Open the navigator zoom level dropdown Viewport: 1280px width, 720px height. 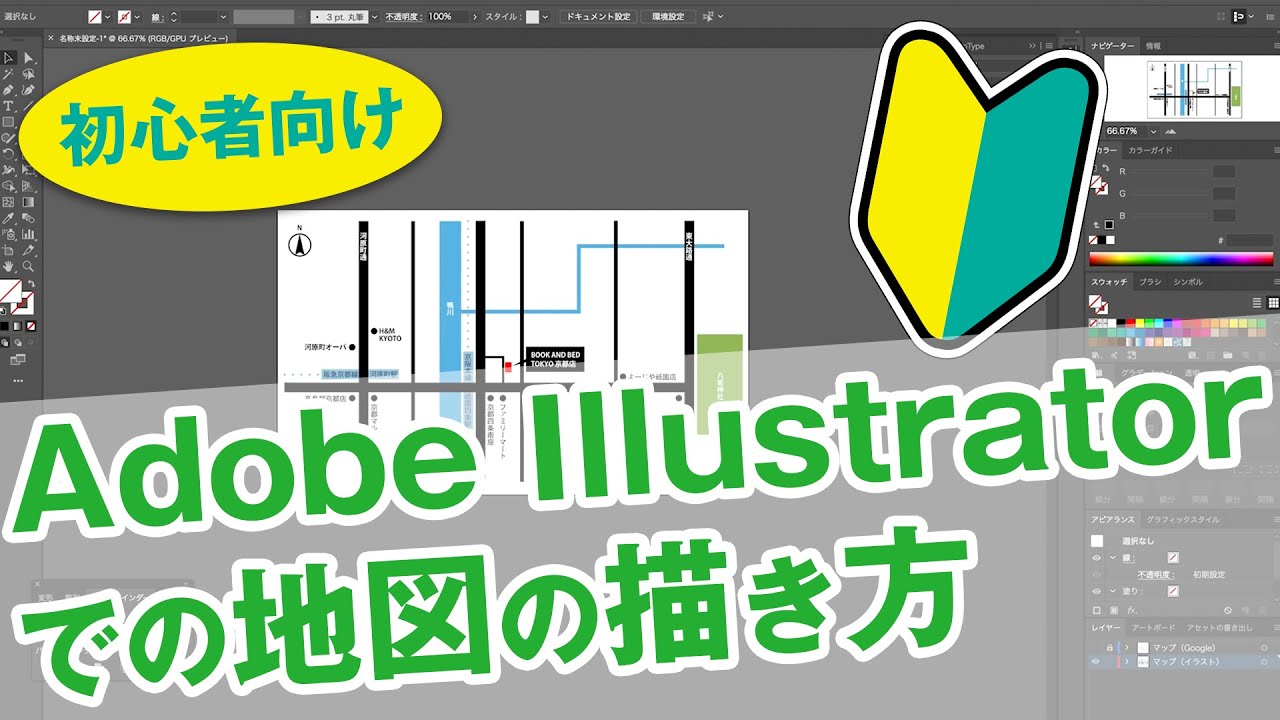1153,131
